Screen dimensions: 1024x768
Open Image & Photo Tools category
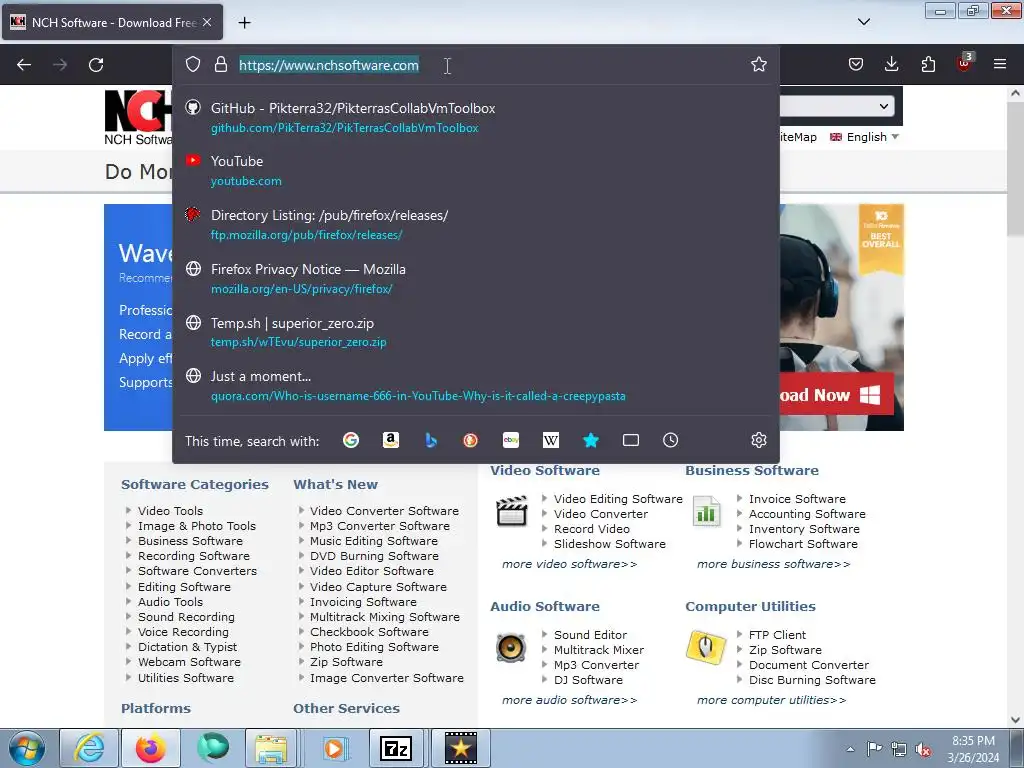coord(197,526)
